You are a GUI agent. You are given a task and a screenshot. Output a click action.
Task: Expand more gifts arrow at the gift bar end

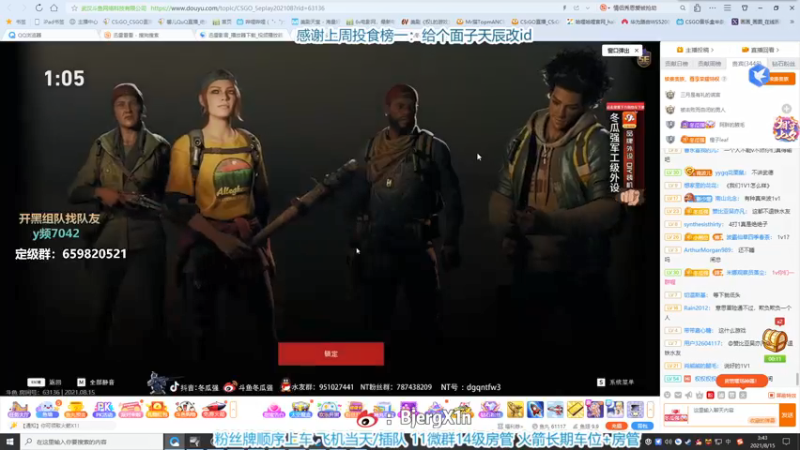click(x=650, y=409)
